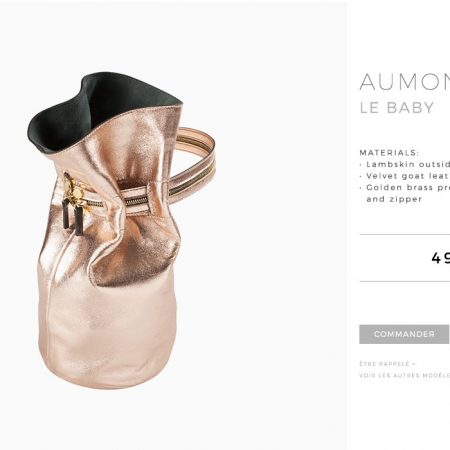
Task: Click the gold zipper pulls on the bag
Action: (77, 191)
